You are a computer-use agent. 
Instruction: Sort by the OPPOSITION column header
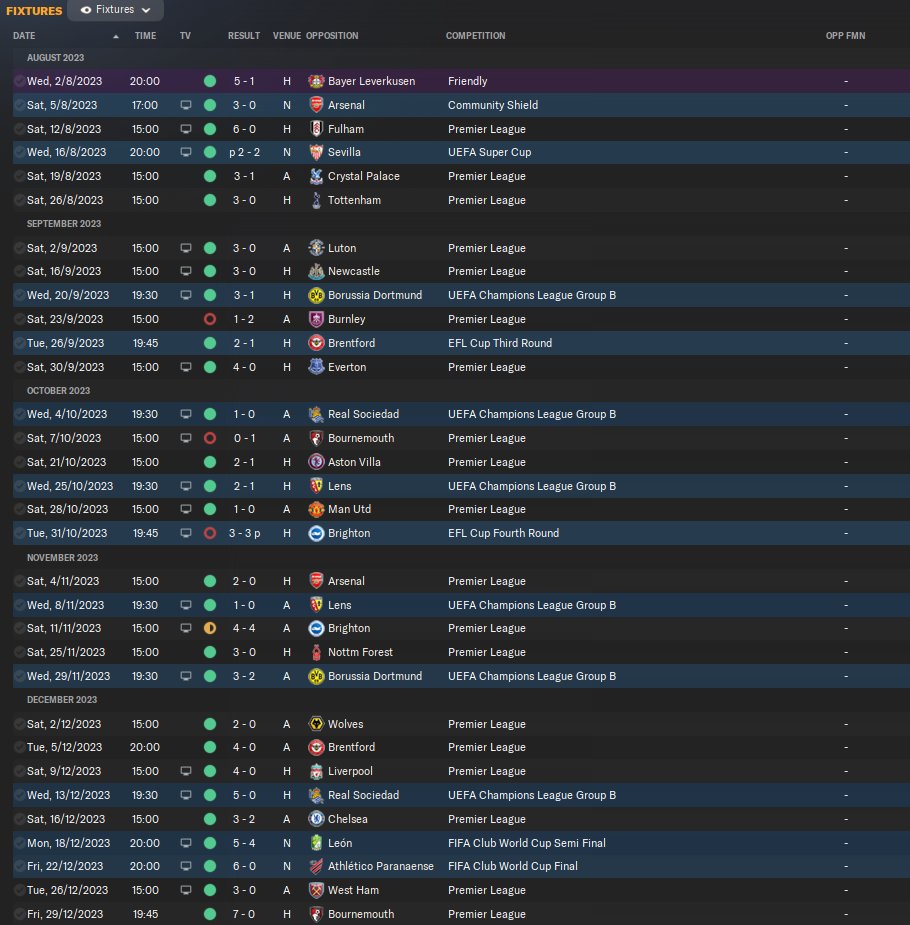pos(332,36)
